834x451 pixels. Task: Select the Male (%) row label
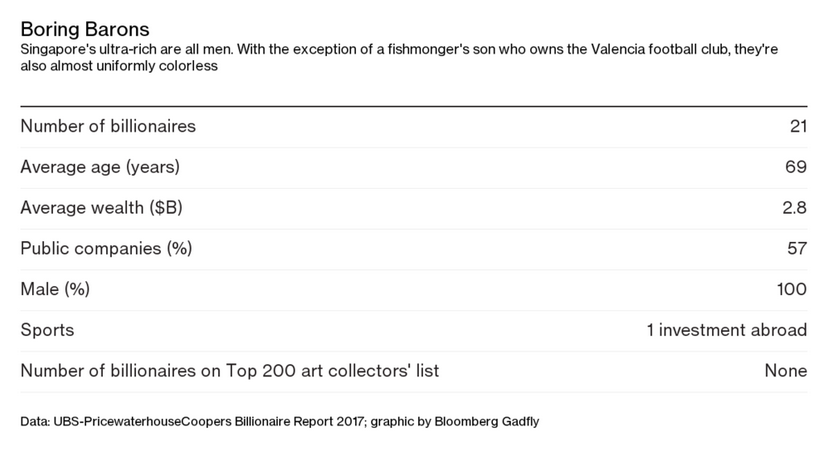tap(55, 289)
